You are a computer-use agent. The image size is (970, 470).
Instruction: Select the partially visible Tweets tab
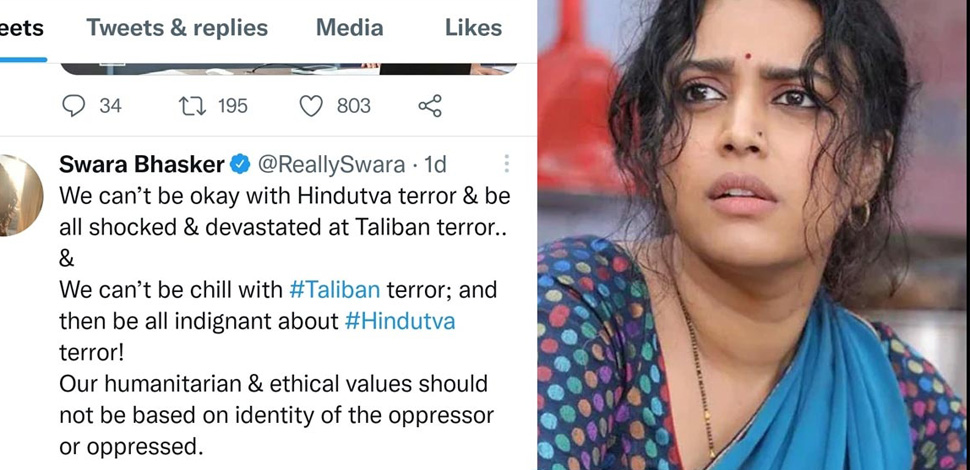[x=22, y=28]
